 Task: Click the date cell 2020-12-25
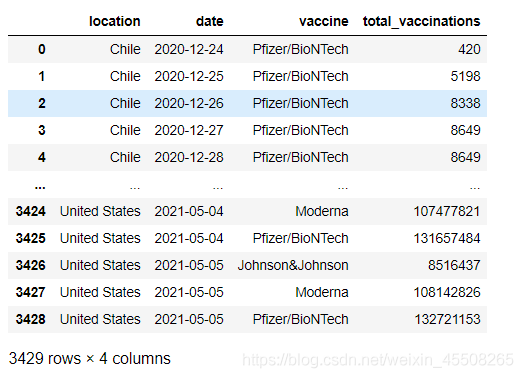189,76
